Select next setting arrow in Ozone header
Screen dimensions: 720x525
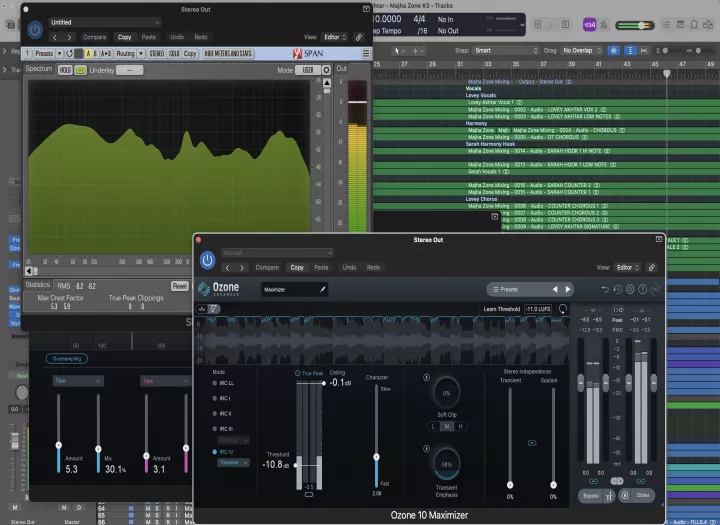[242, 267]
